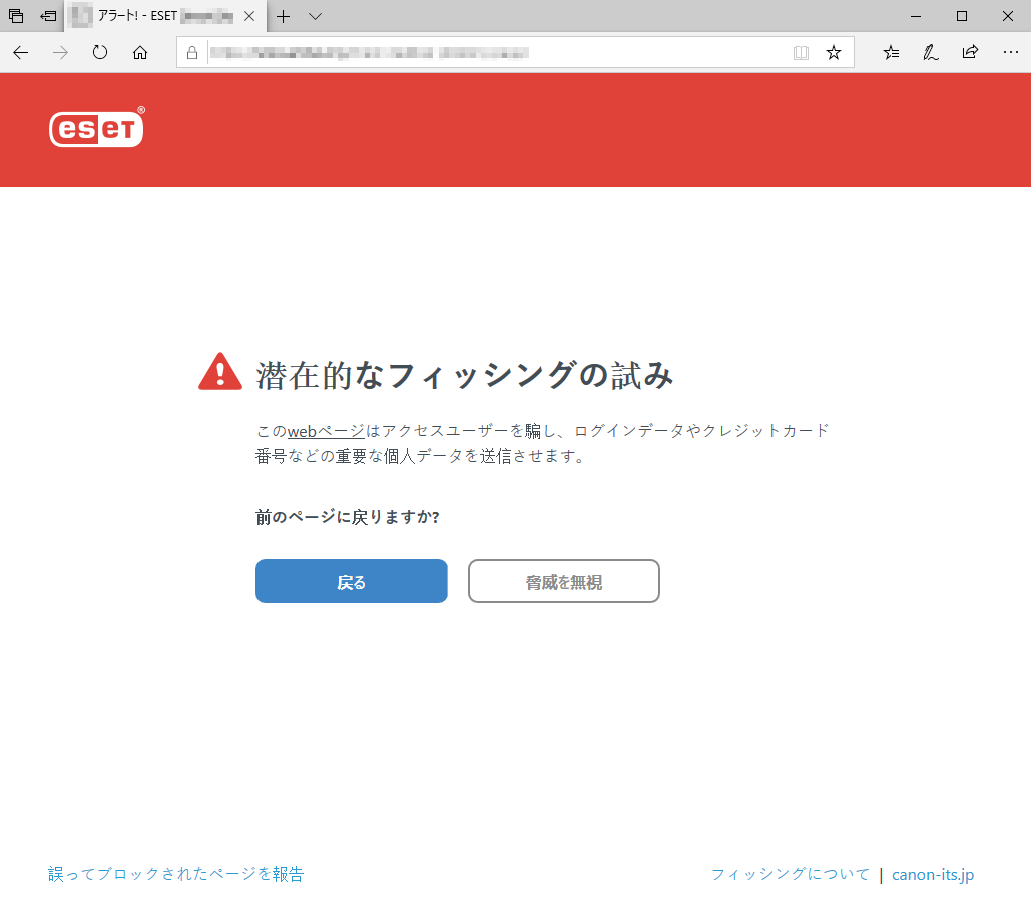This screenshot has width=1031, height=903.
Task: Click the ESET logo in the red banner
Action: (96, 129)
